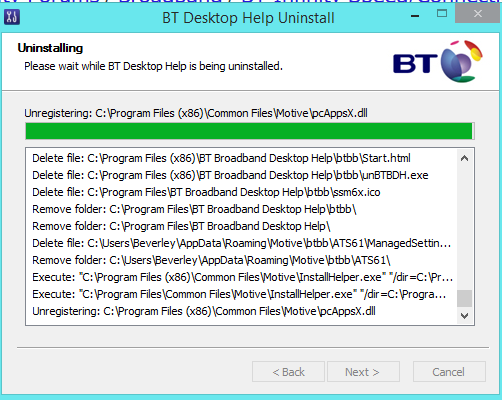Click the Cancel button
Screen dimensions: 502x400
[x=449, y=372]
